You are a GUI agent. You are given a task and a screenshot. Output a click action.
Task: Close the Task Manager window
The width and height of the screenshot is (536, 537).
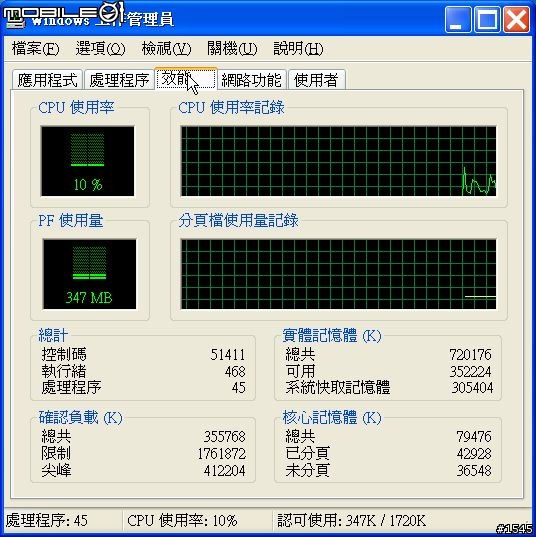[x=516, y=20]
